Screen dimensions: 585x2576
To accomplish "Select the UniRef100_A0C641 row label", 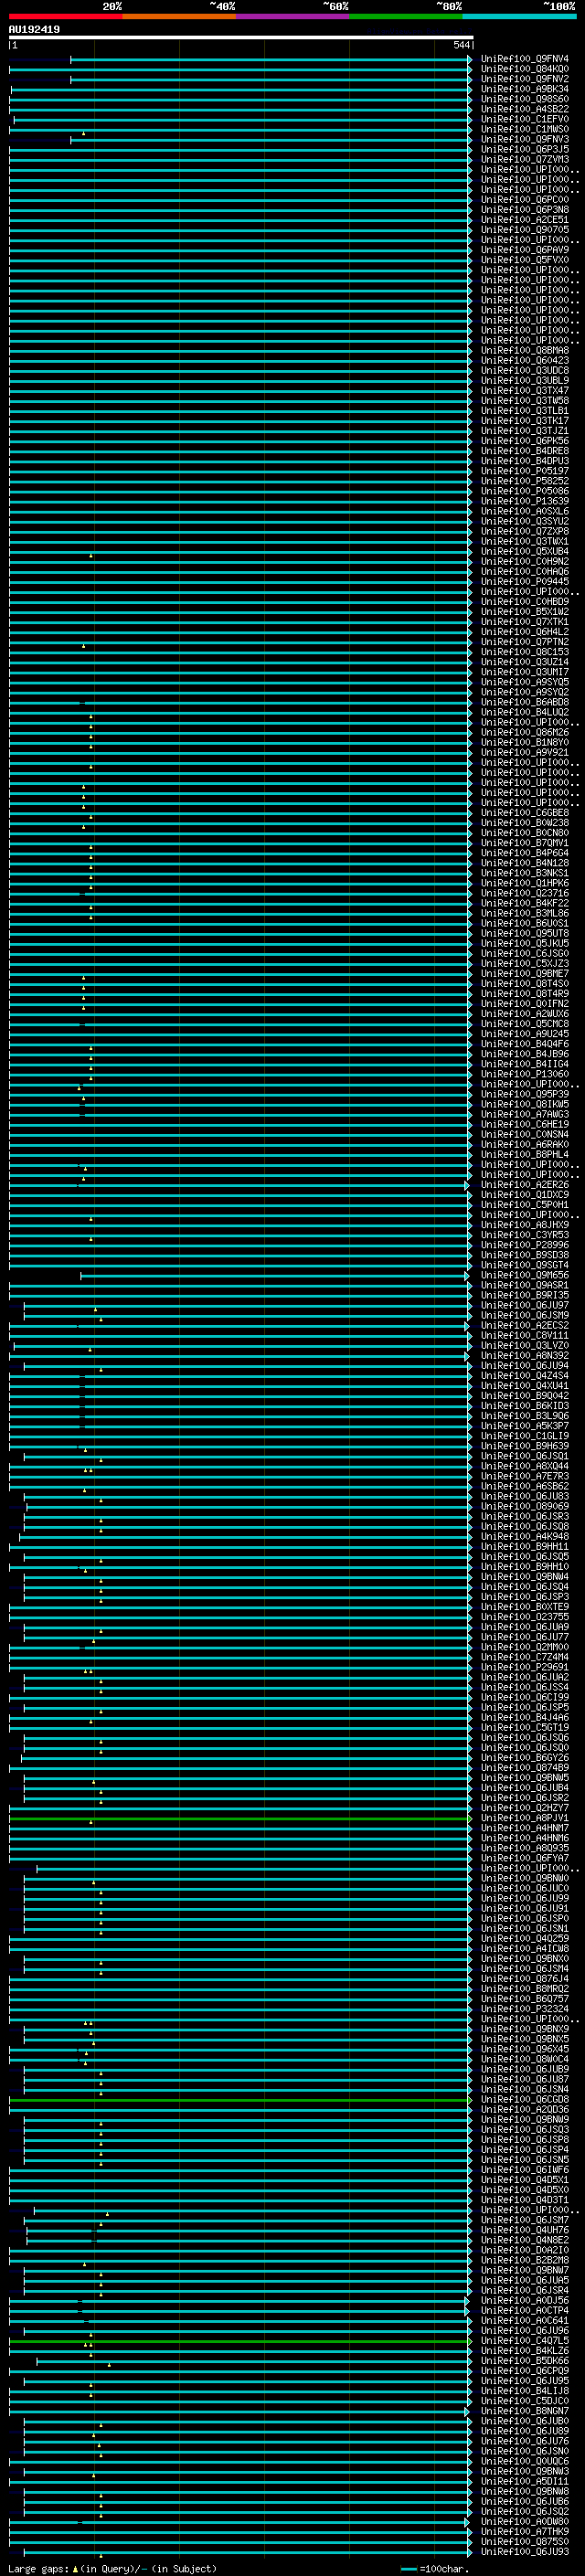I will click(525, 2321).
